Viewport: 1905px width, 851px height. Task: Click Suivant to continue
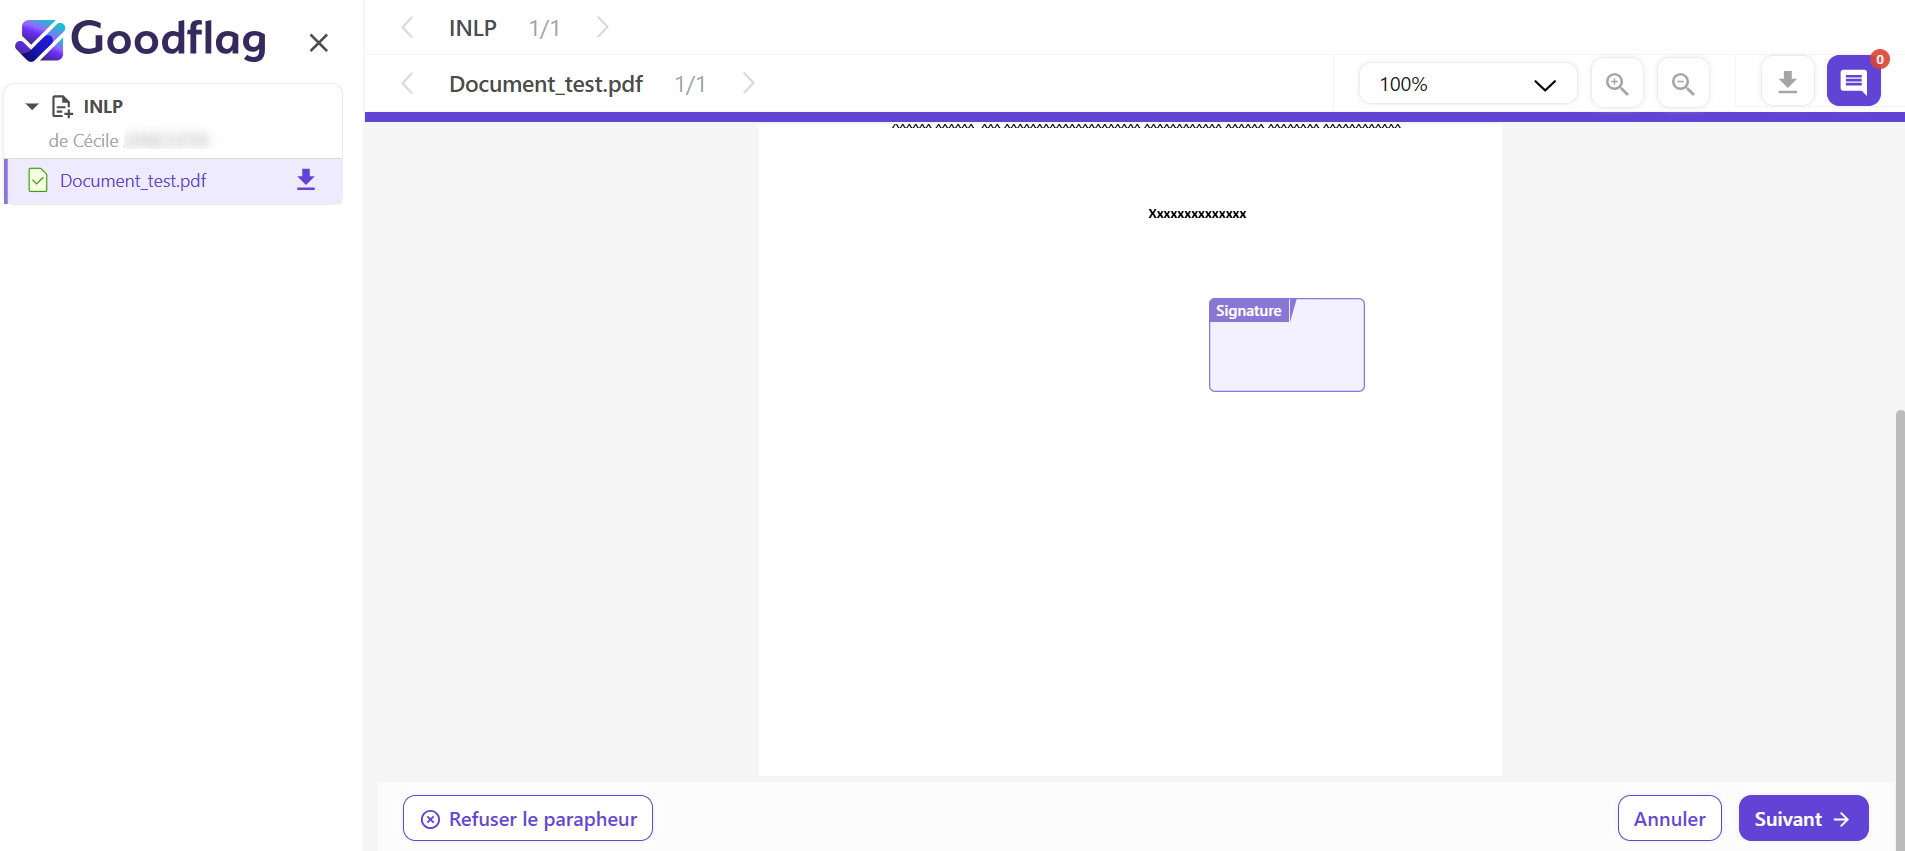click(1802, 819)
